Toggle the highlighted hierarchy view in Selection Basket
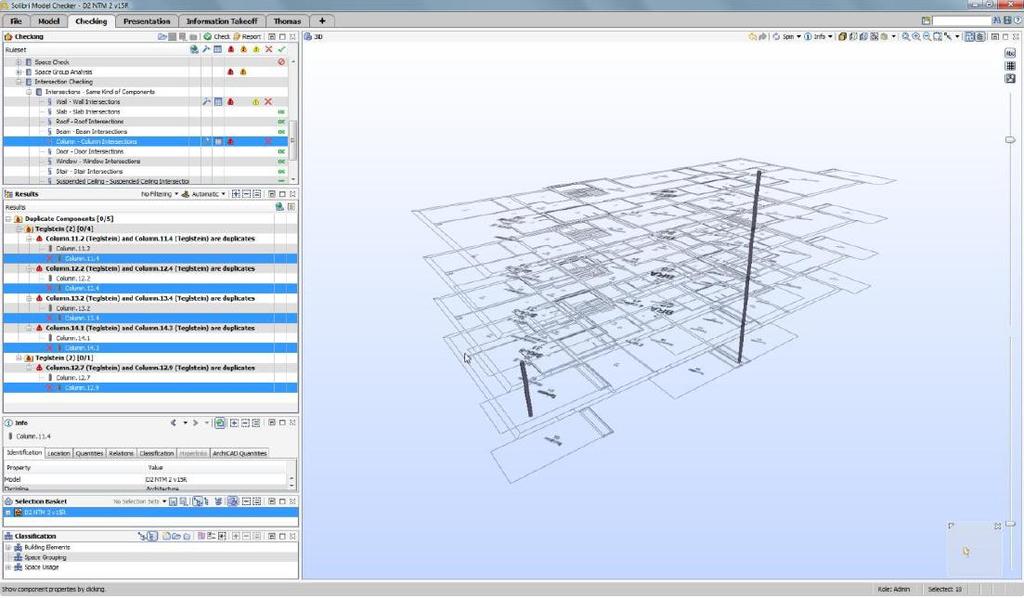 [x=197, y=501]
